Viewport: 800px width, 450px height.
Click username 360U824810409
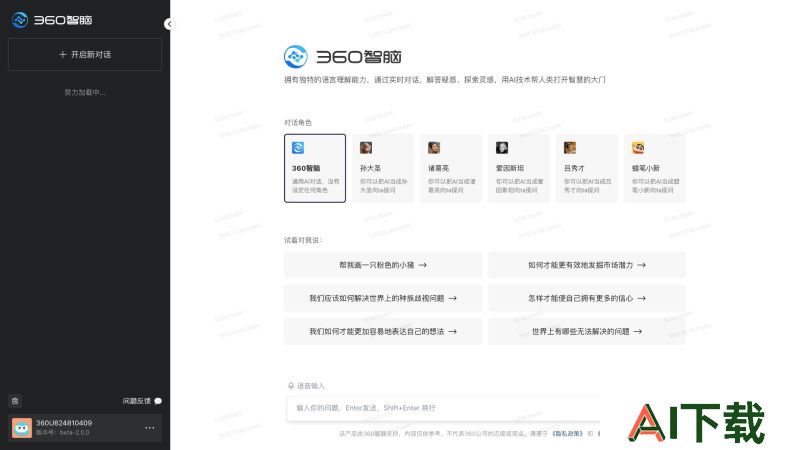tap(64, 423)
